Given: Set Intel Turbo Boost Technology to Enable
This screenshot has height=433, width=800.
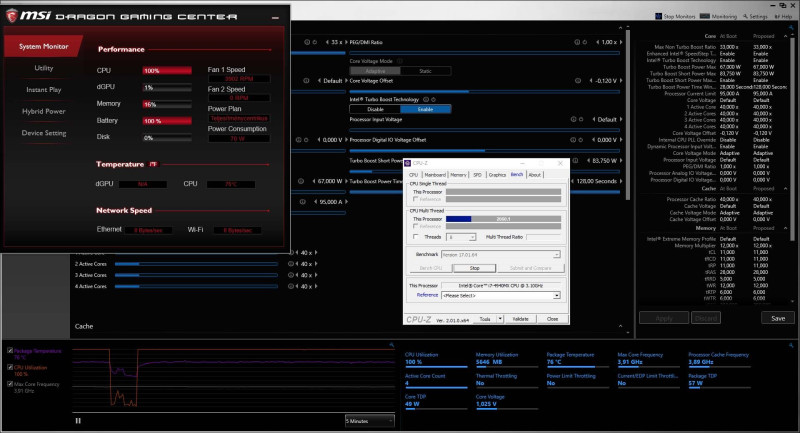Looking at the screenshot, I should point(426,109).
